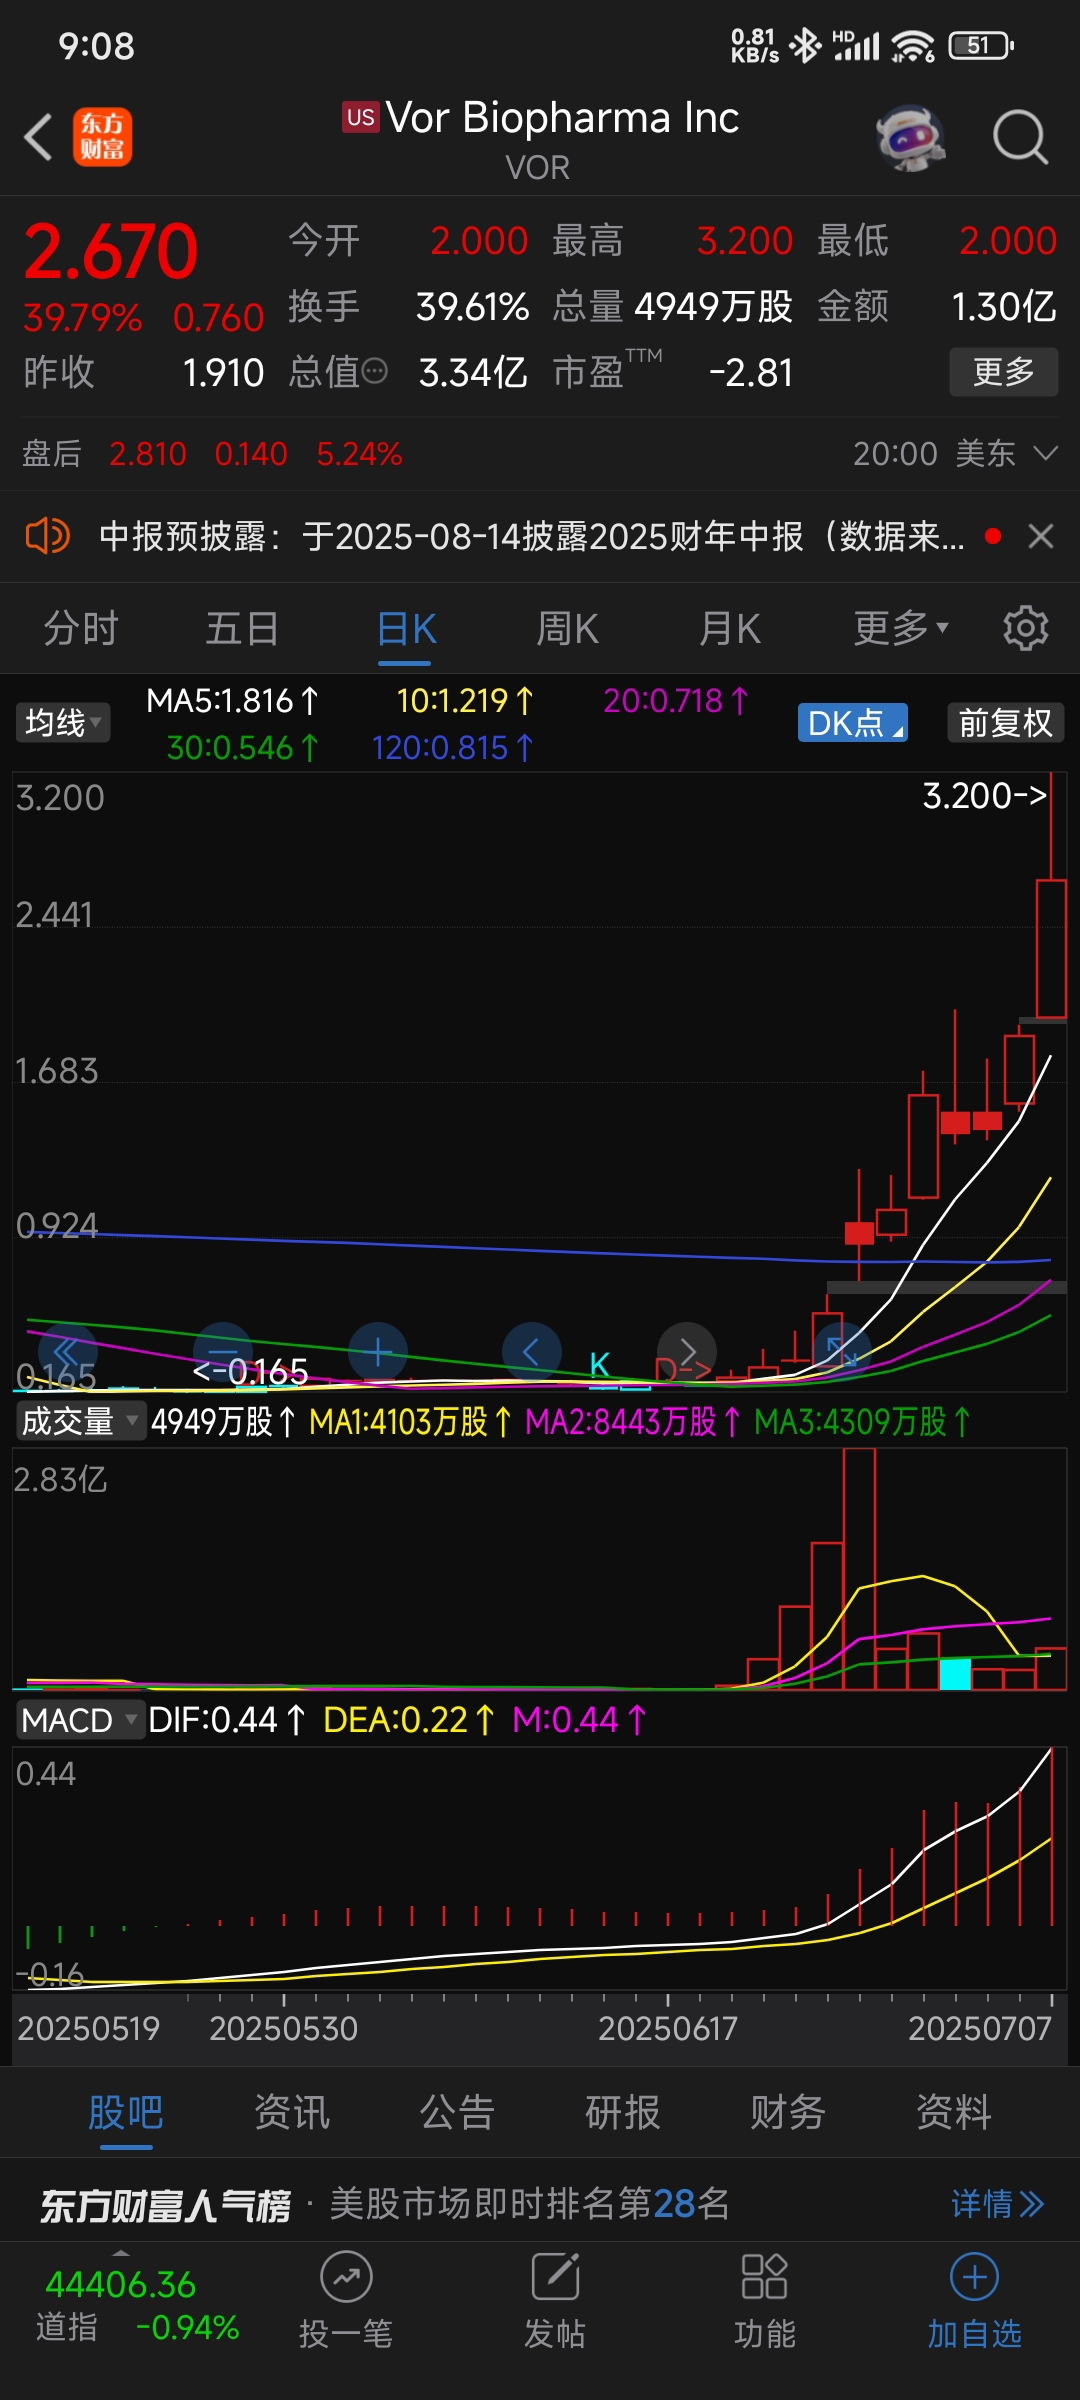
Task: Switch to 五日 chart tab
Action: (243, 629)
